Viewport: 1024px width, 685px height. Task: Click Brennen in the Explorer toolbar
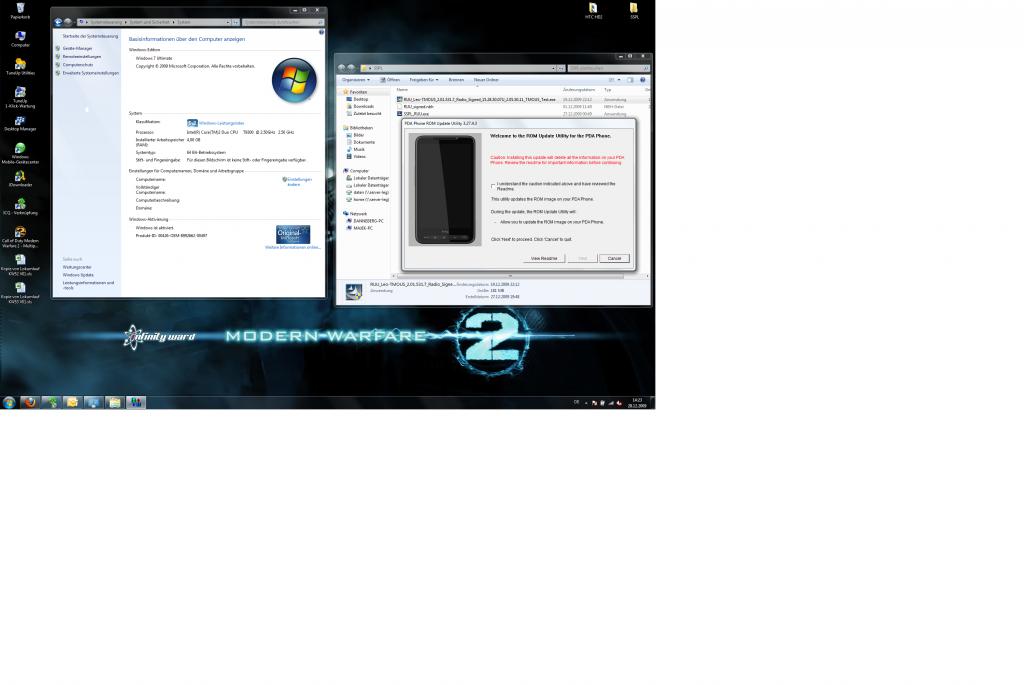tap(456, 80)
